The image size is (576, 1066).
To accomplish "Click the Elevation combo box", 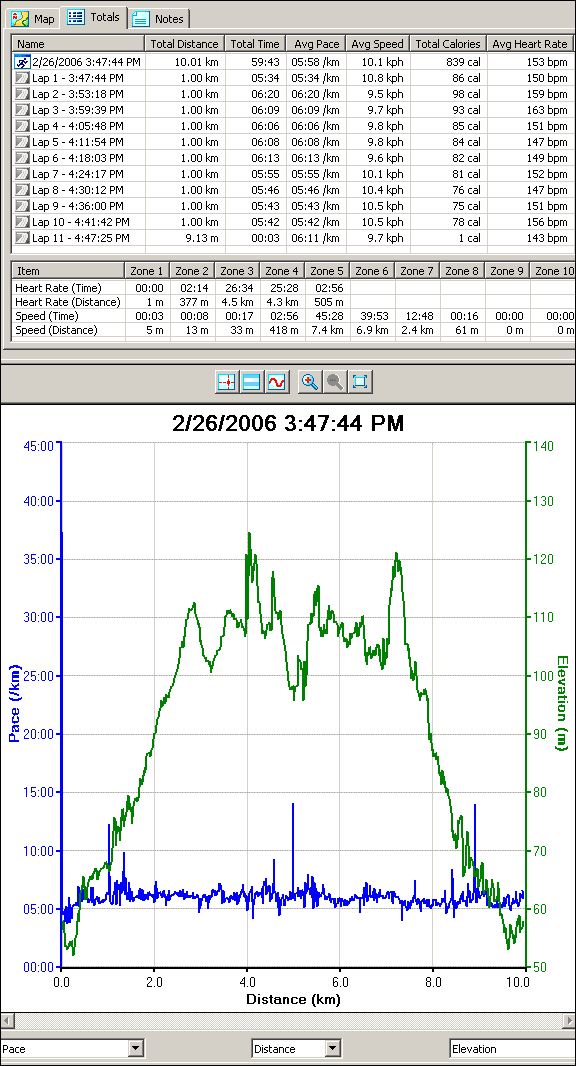I will (x=512, y=1049).
